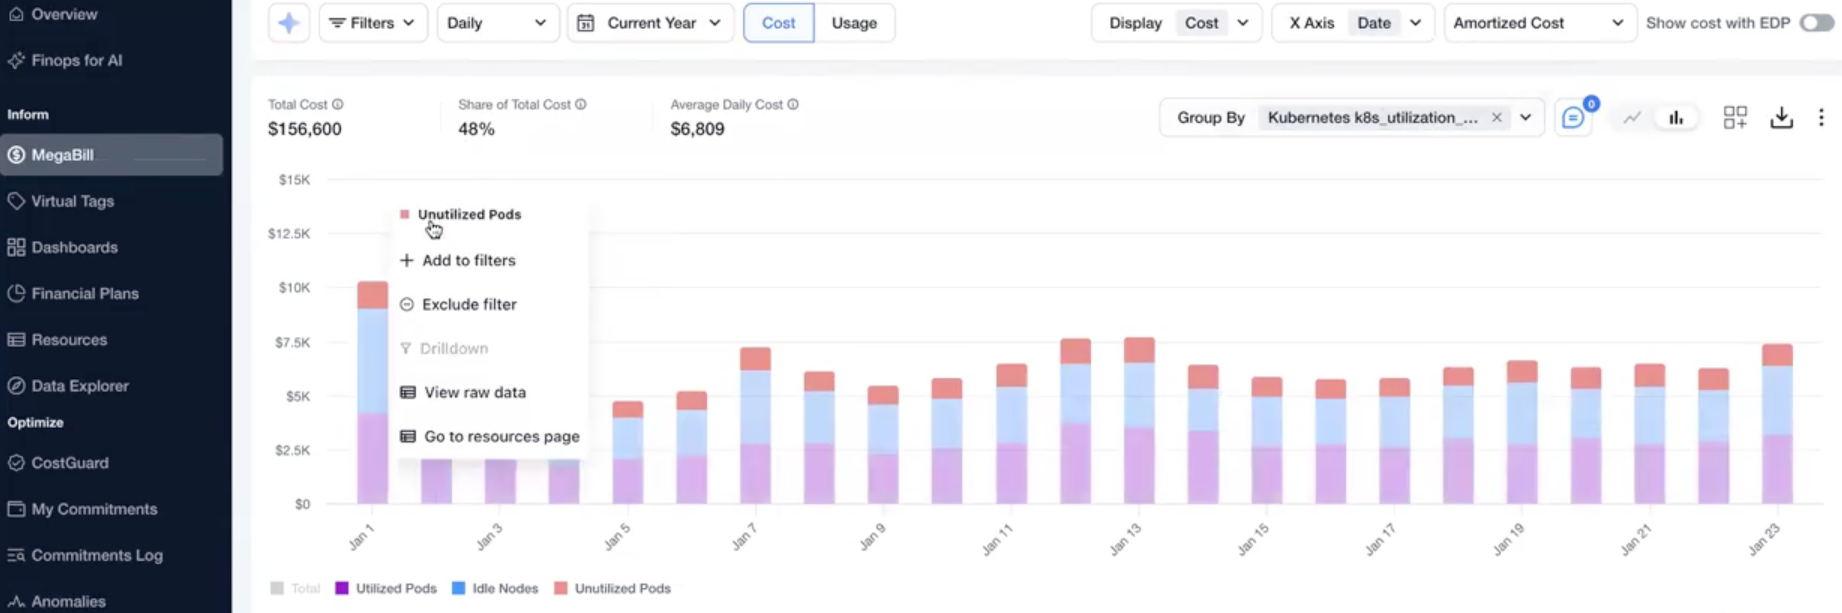The image size is (1842, 613).
Task: Click the Unutilized Pods legend color swatch
Action: [x=561, y=588]
